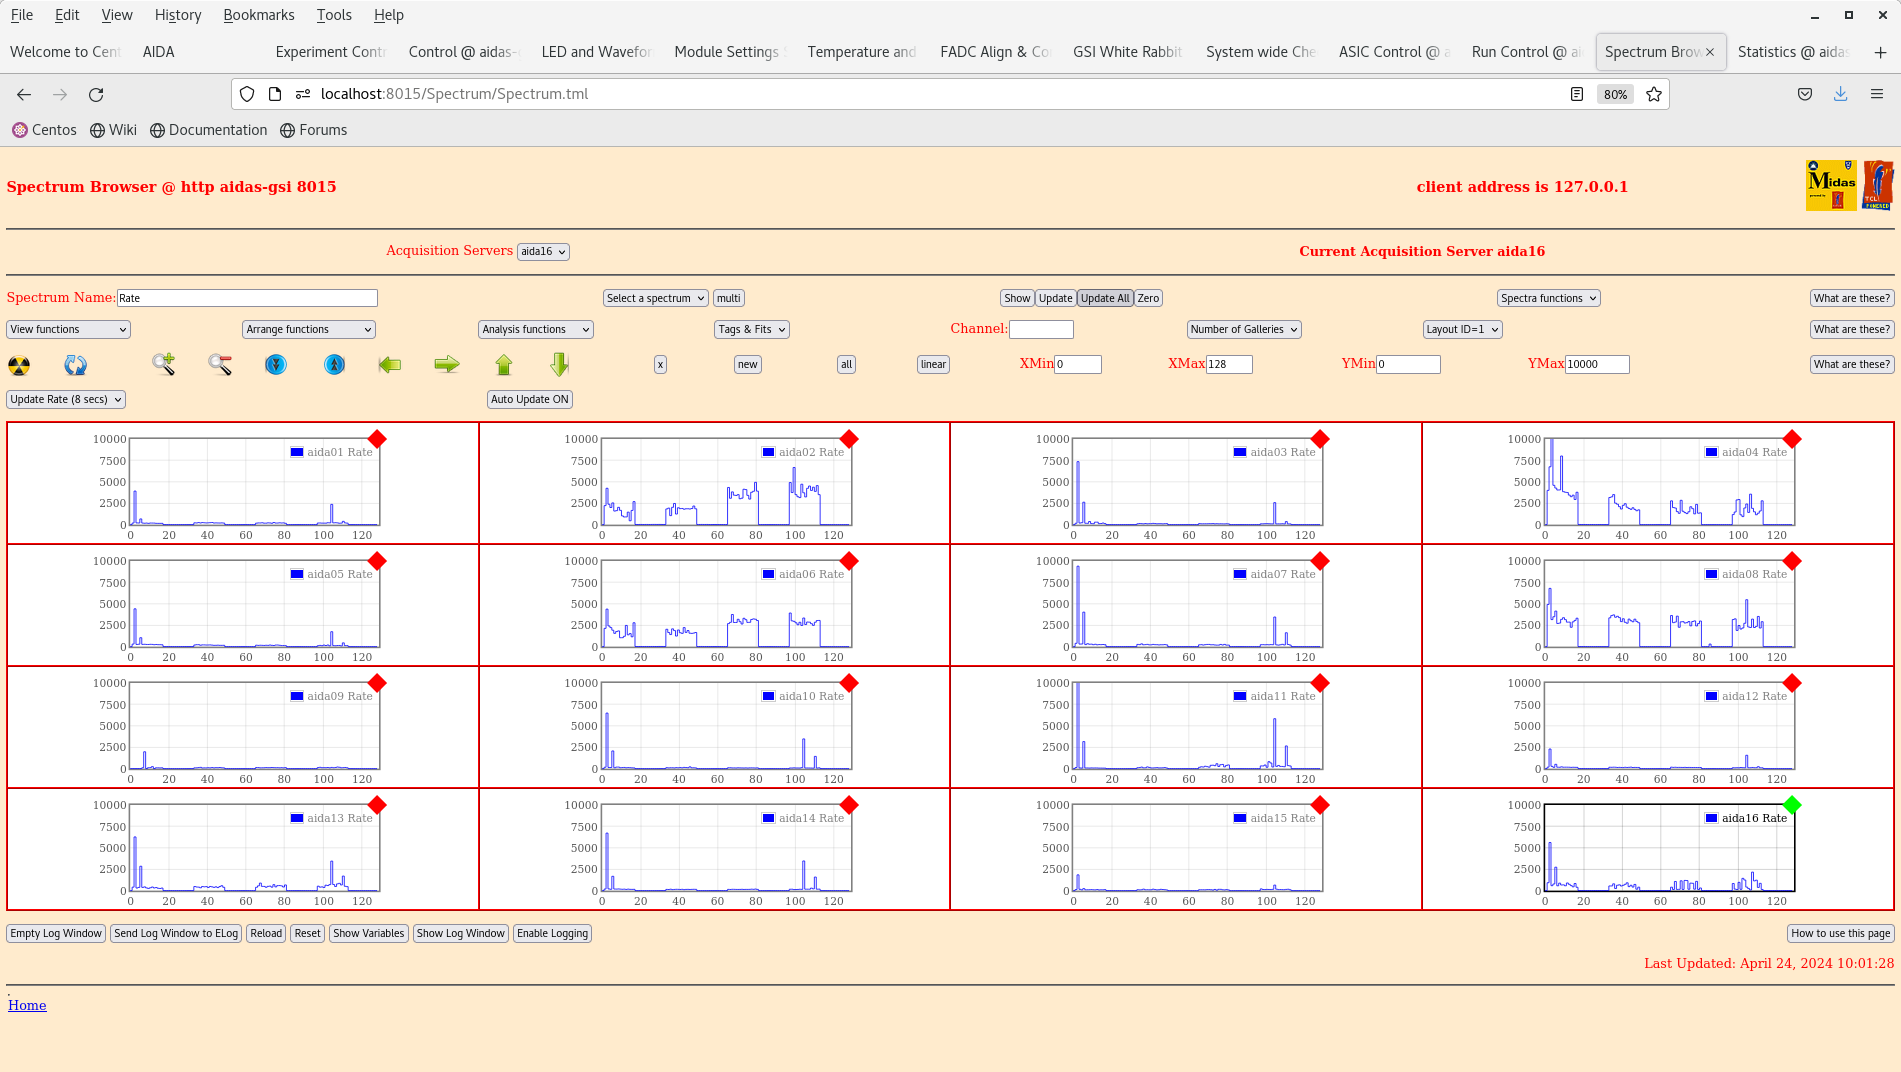Open the Update Rate (8 secs) dropdown
This screenshot has height=1072, width=1901.
click(x=65, y=399)
